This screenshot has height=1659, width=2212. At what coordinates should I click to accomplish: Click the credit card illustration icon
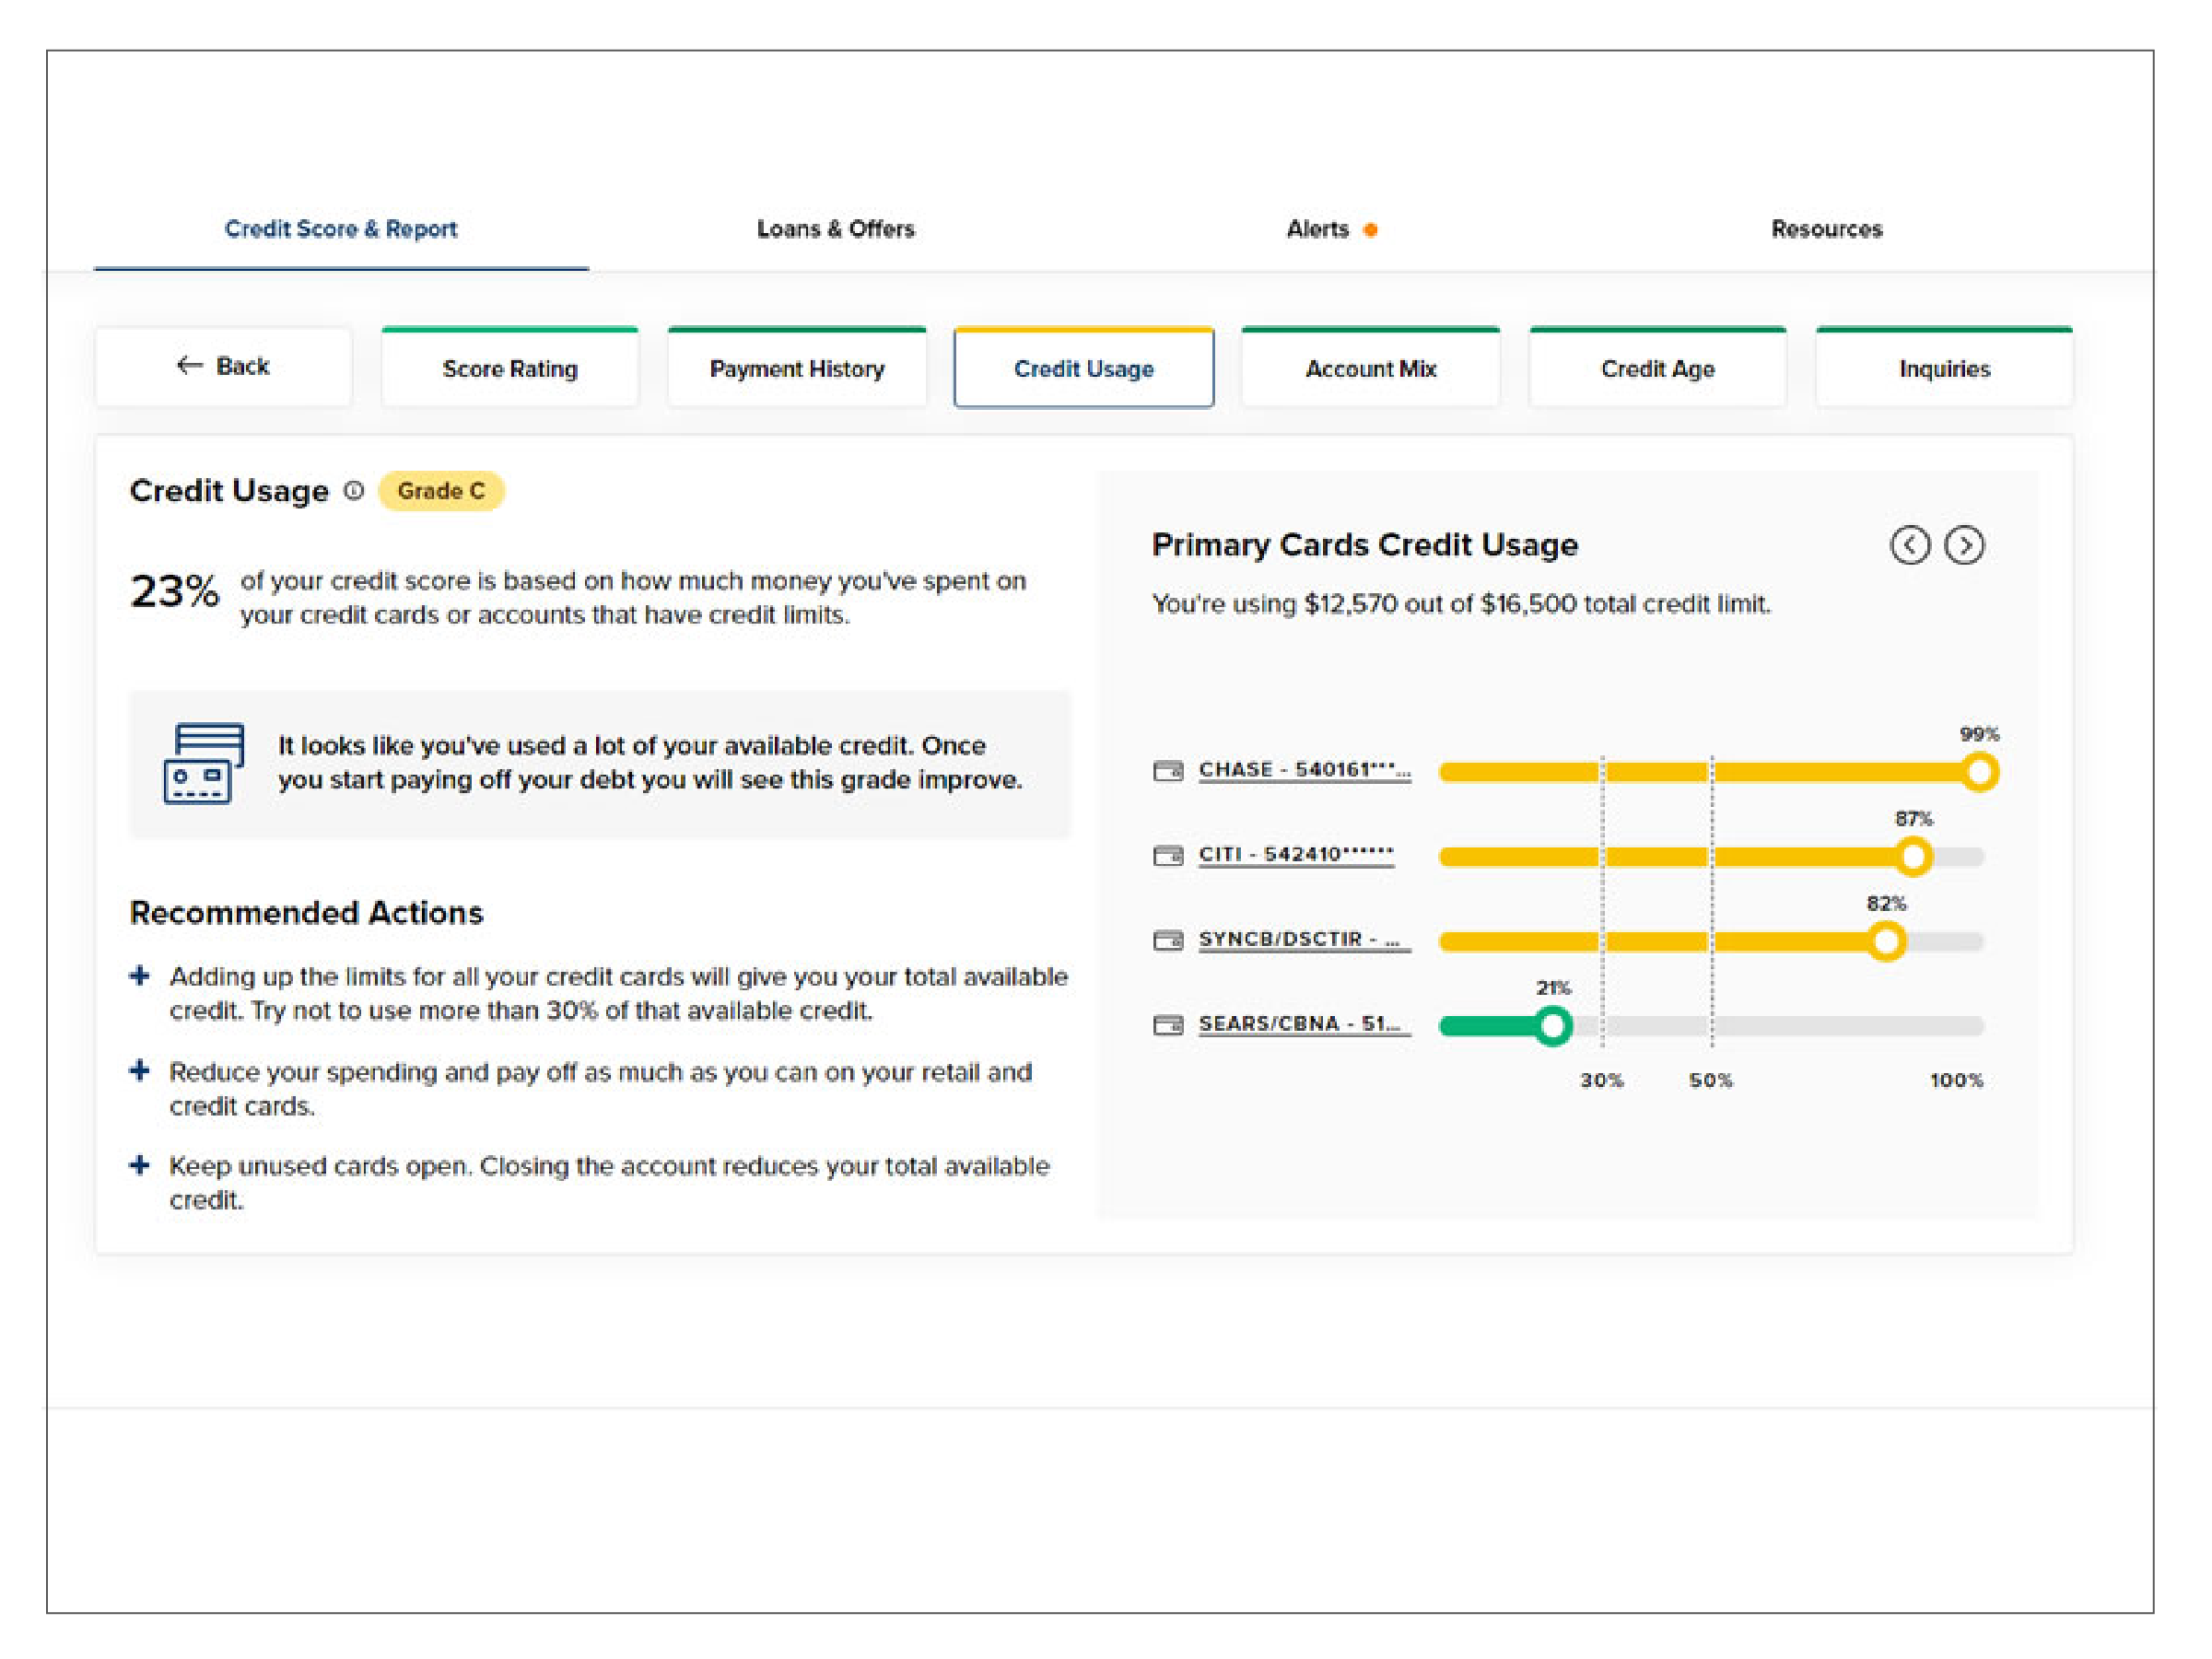click(x=204, y=763)
